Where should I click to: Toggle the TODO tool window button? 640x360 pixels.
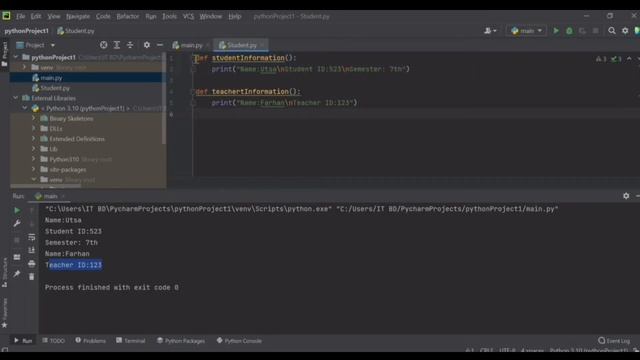tap(53, 340)
